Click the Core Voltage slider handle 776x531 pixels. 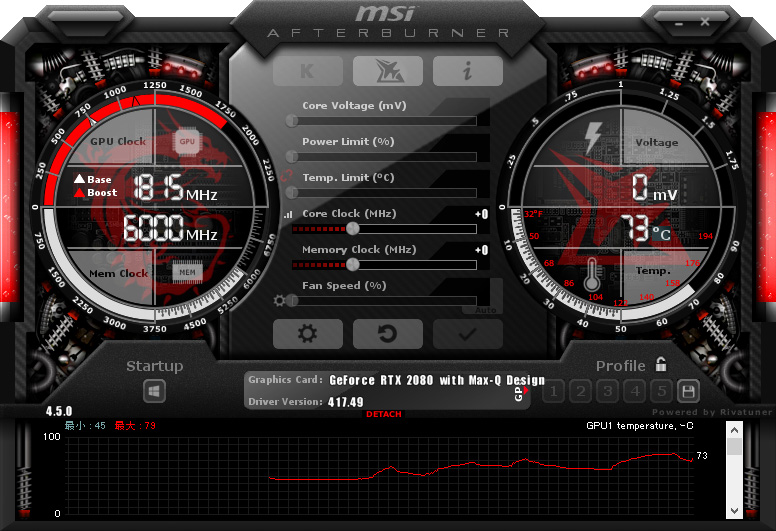(292, 120)
